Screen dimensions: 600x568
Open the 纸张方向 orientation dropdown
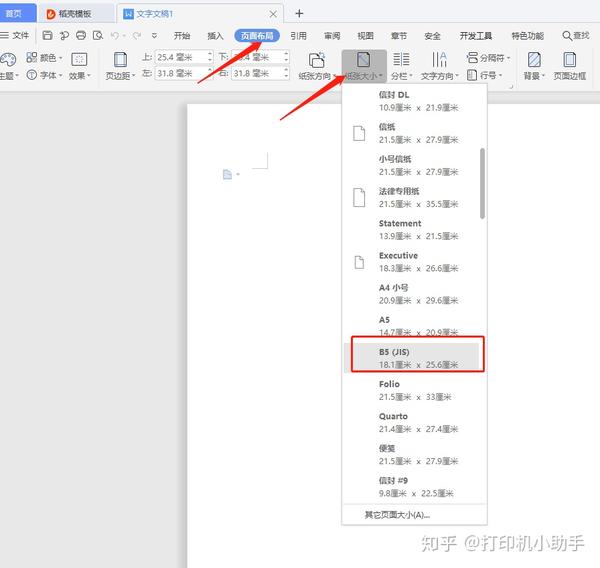(317, 66)
